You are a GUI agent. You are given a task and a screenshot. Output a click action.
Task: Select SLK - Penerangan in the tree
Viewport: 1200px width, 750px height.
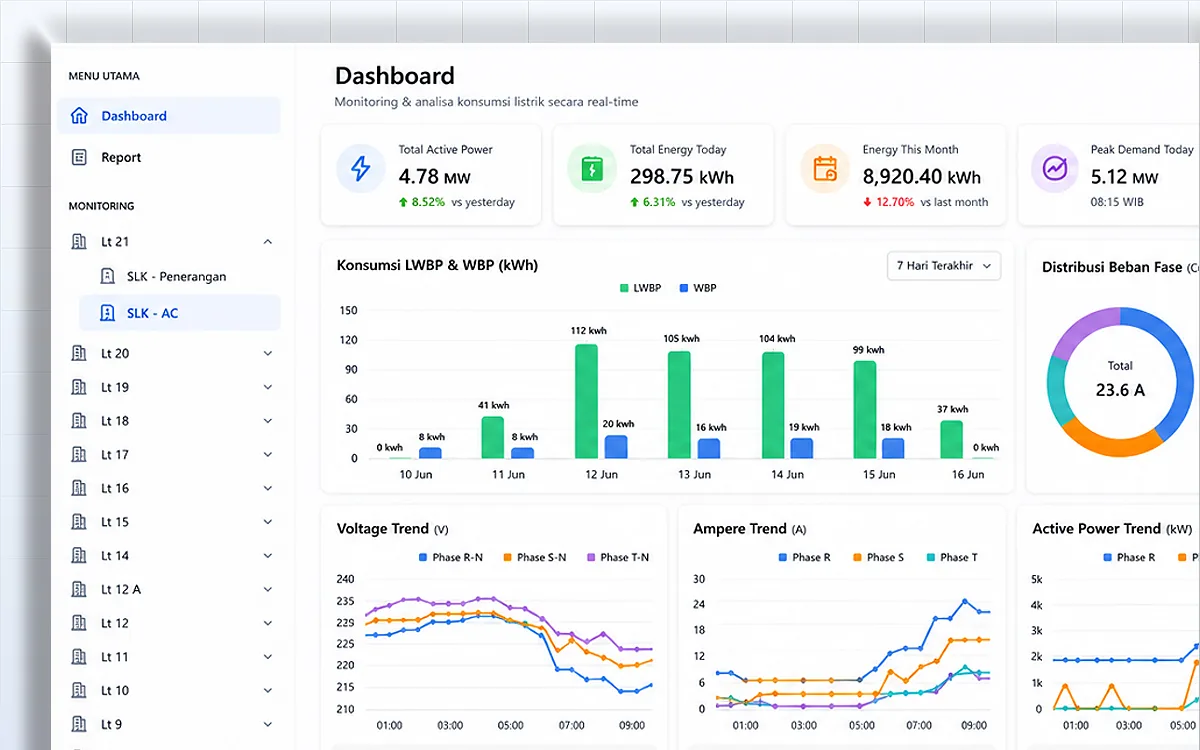point(180,276)
